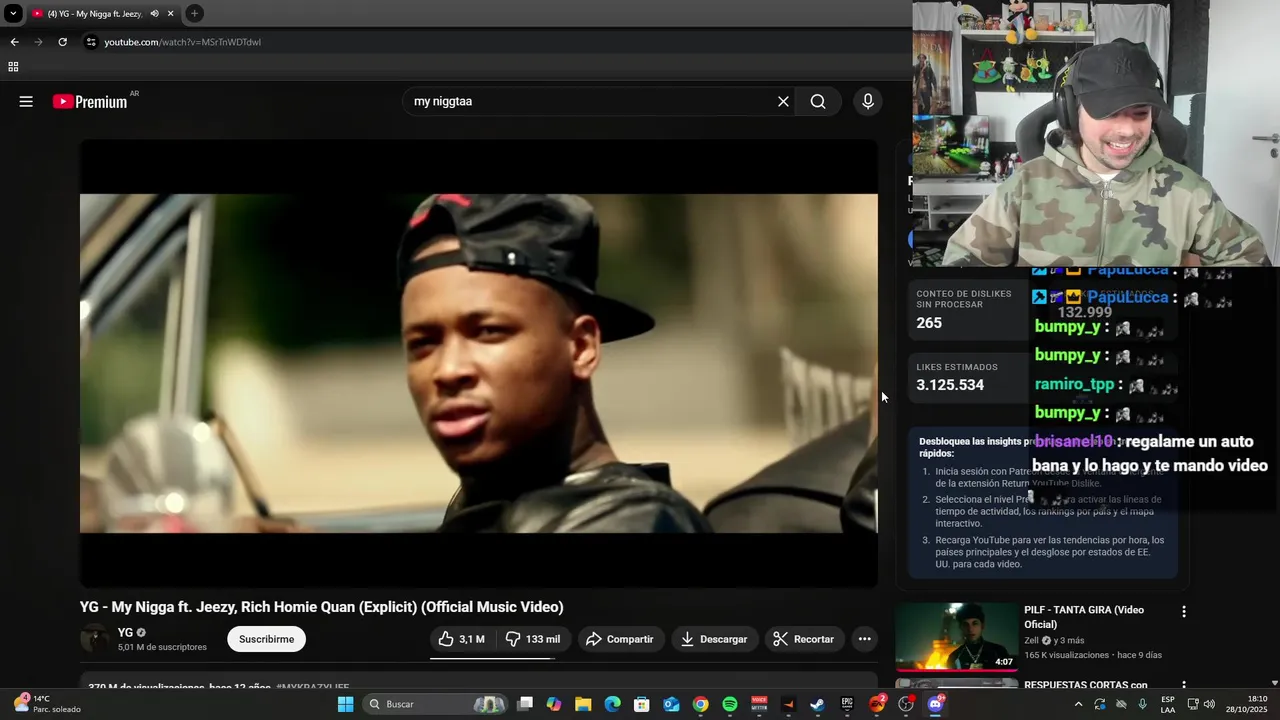Click the video title text below player
The height and width of the screenshot is (720, 1280).
pyautogui.click(x=321, y=607)
